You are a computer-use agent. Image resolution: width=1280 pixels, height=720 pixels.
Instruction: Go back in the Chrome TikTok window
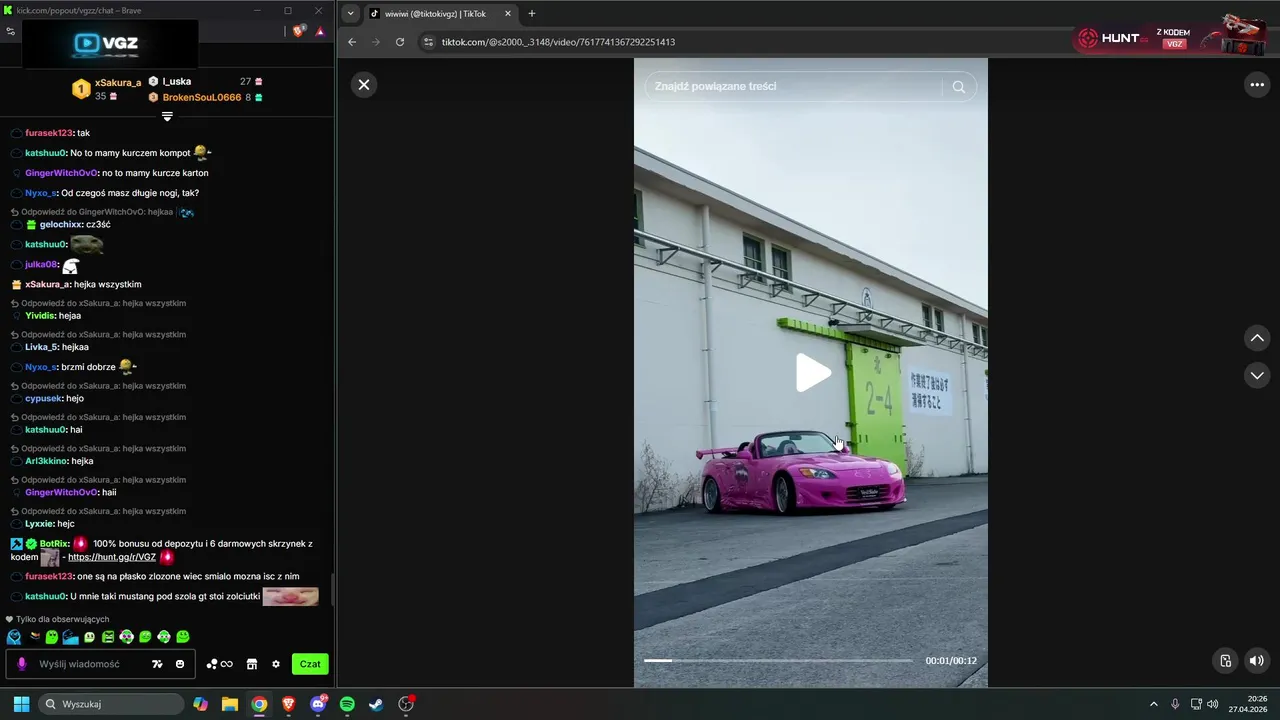(x=352, y=42)
